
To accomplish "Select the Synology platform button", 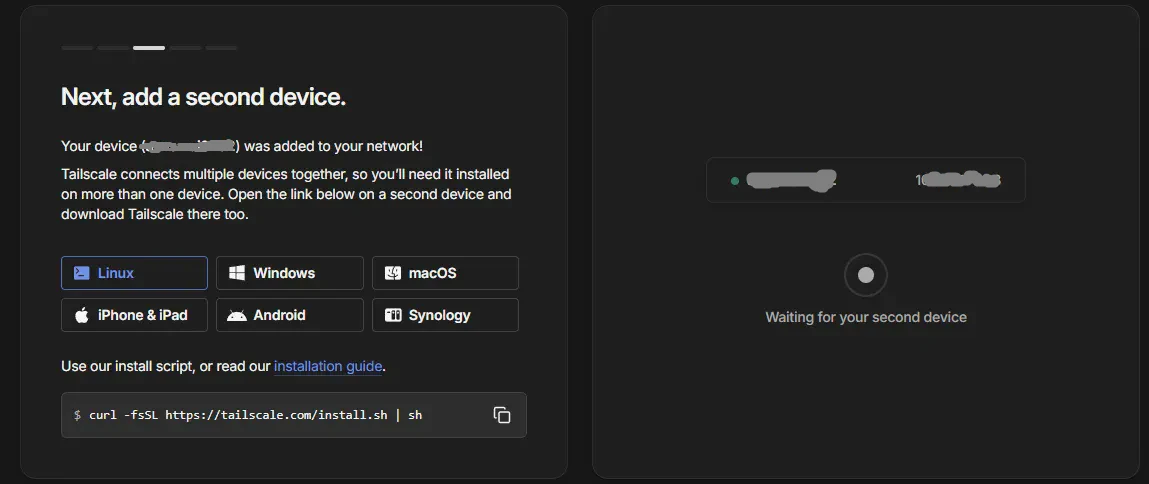I will tap(446, 315).
